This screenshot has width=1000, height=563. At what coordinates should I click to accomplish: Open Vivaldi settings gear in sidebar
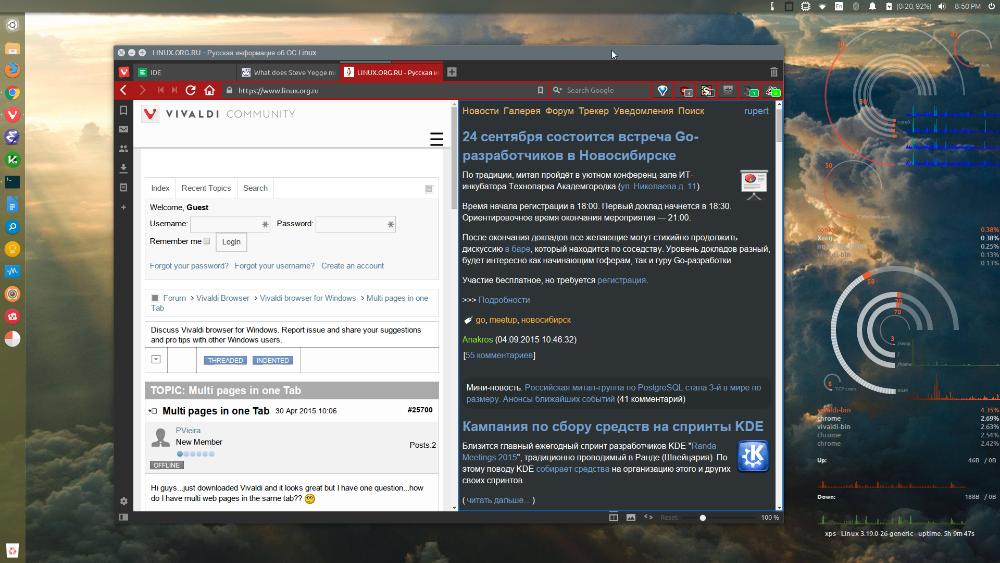point(124,501)
